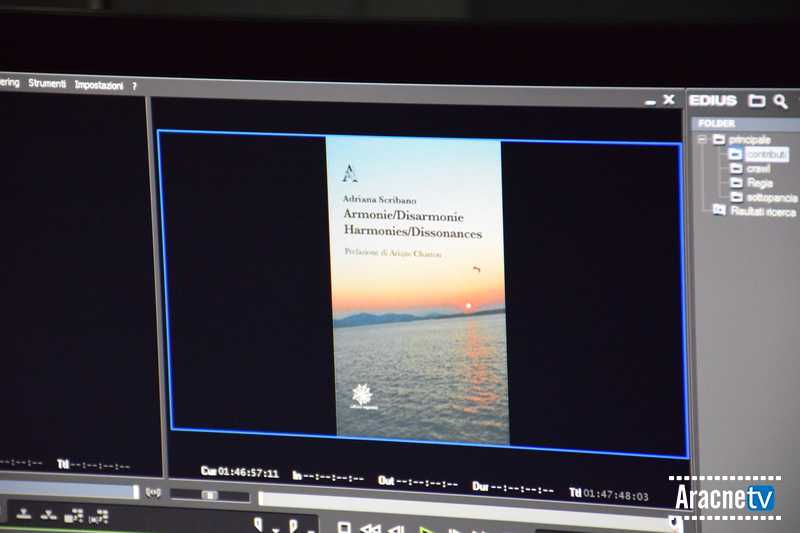
Task: Click the Ttl timecode 01:47:48:03
Action: (609, 494)
